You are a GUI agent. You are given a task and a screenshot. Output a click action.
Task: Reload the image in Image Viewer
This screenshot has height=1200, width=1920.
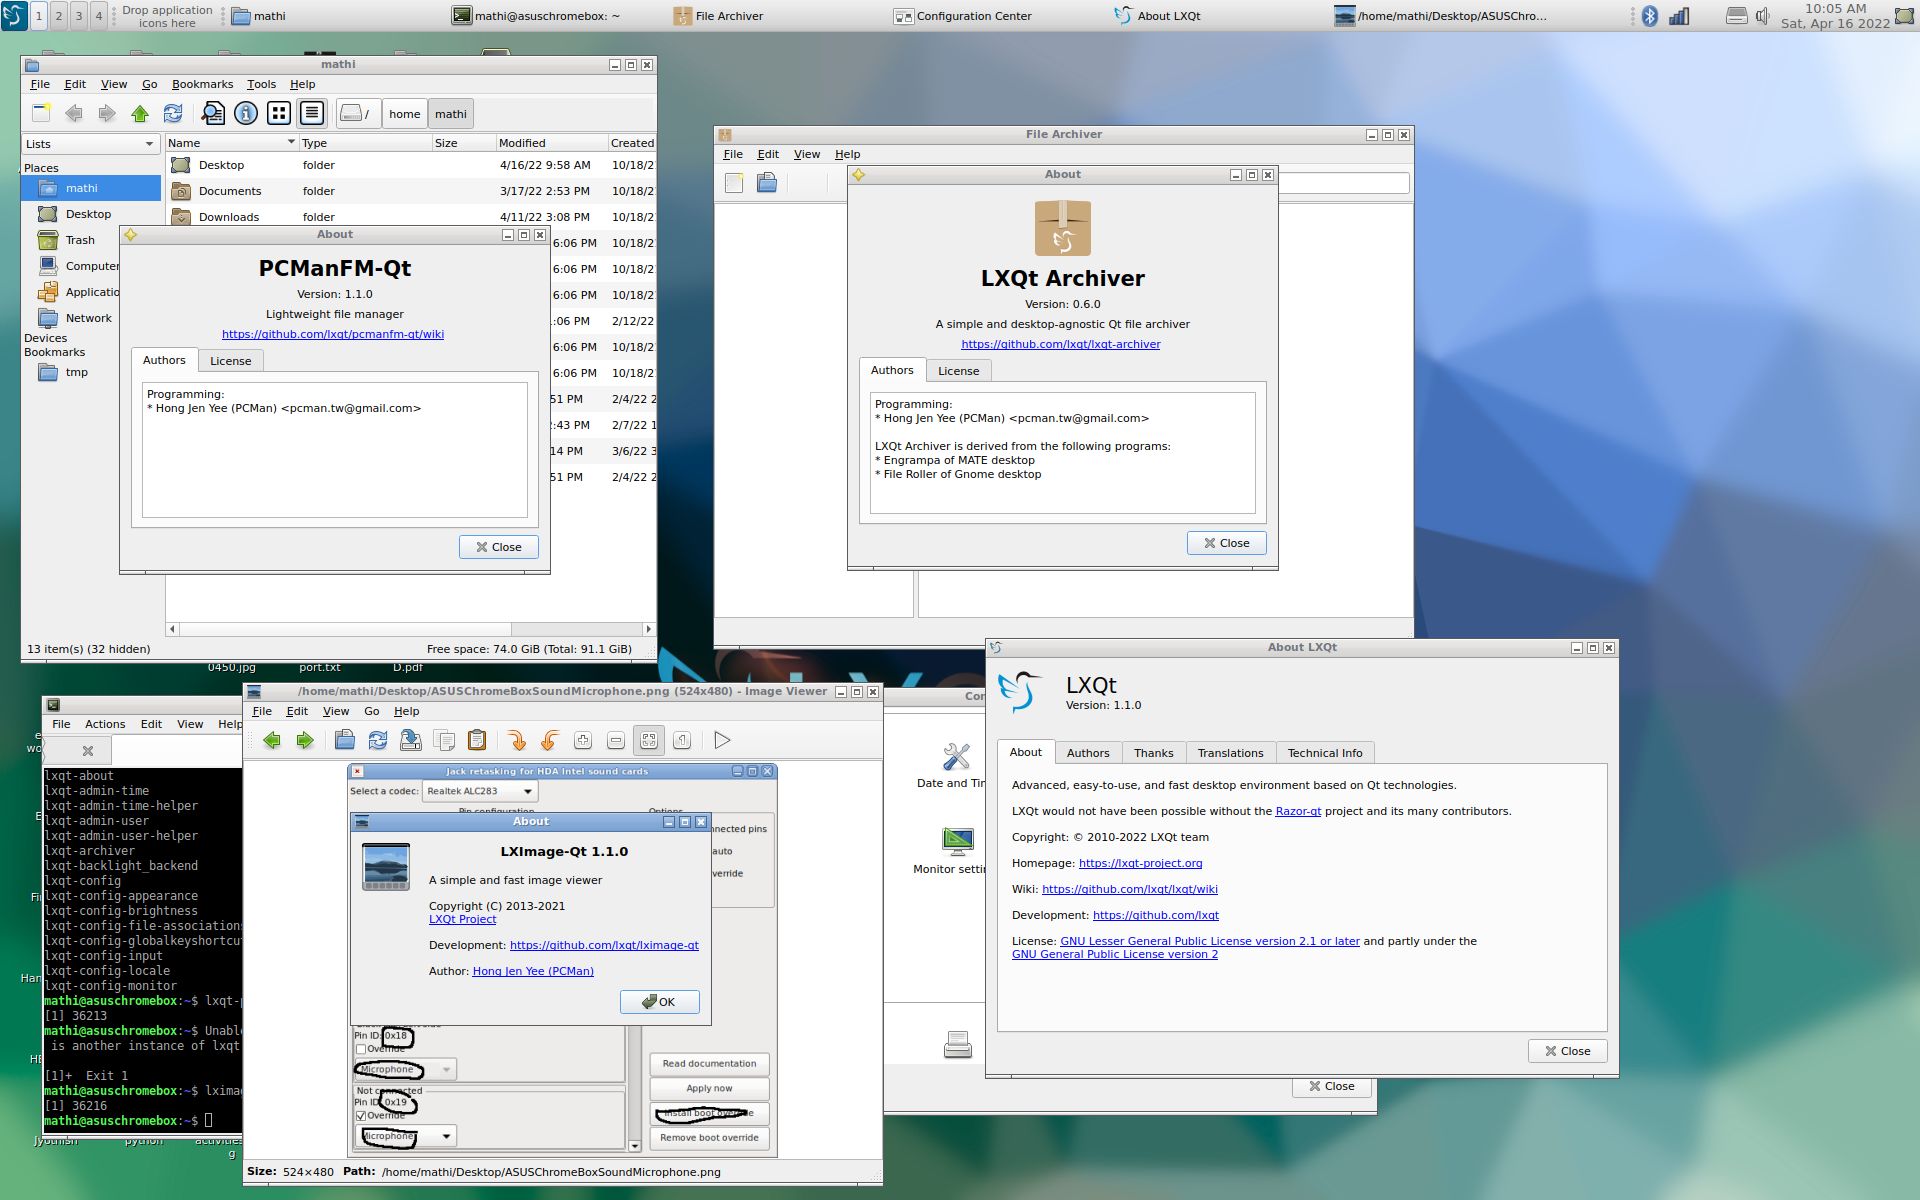(x=378, y=740)
